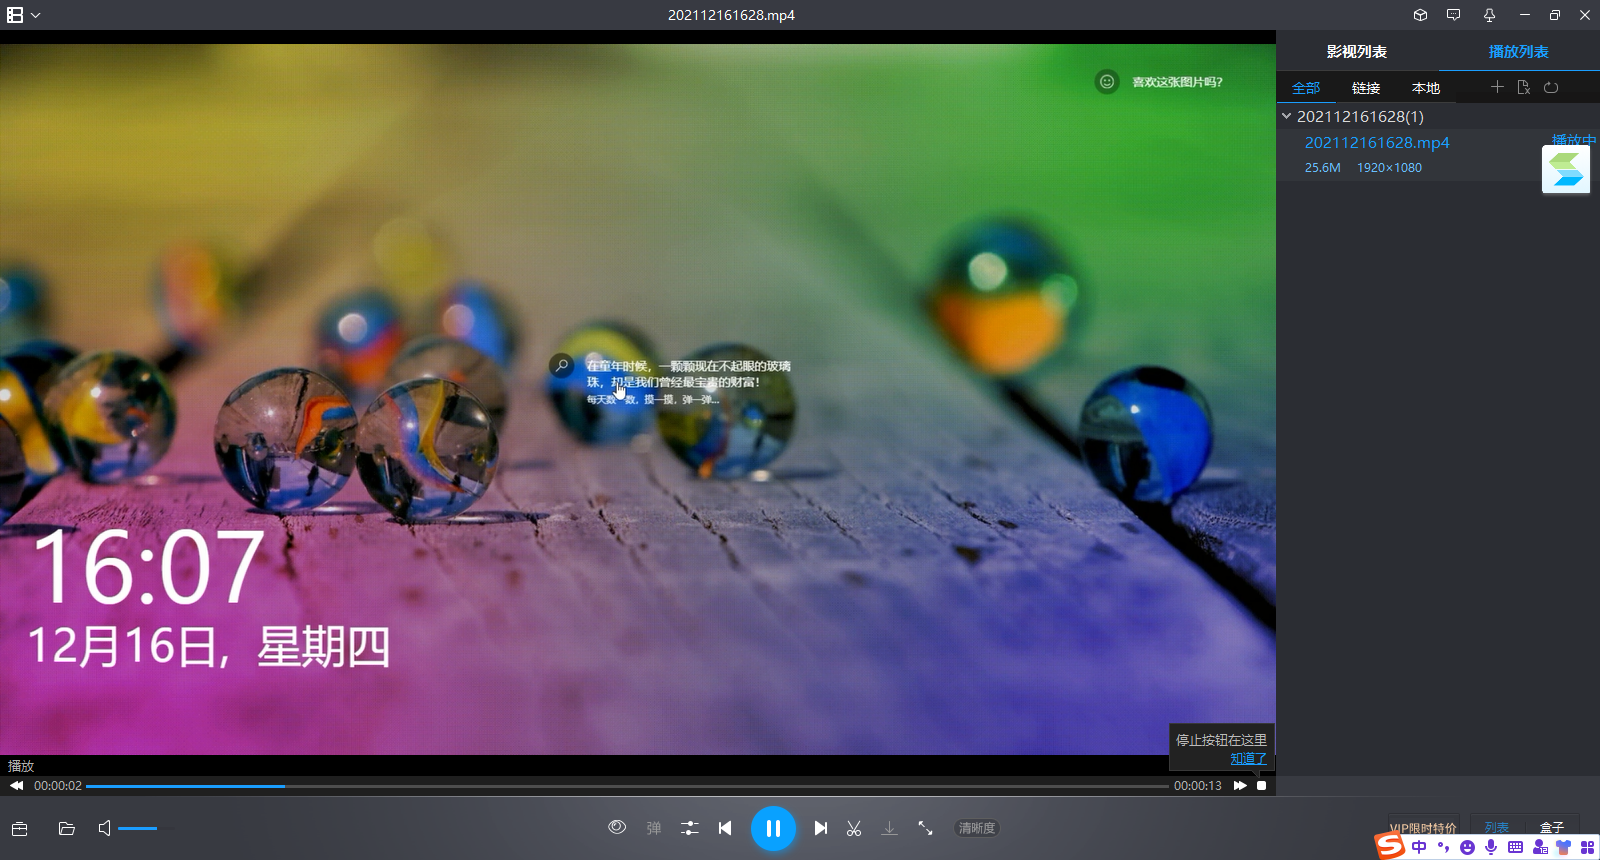Click the volume slider
The image size is (1600, 860).
click(x=140, y=828)
